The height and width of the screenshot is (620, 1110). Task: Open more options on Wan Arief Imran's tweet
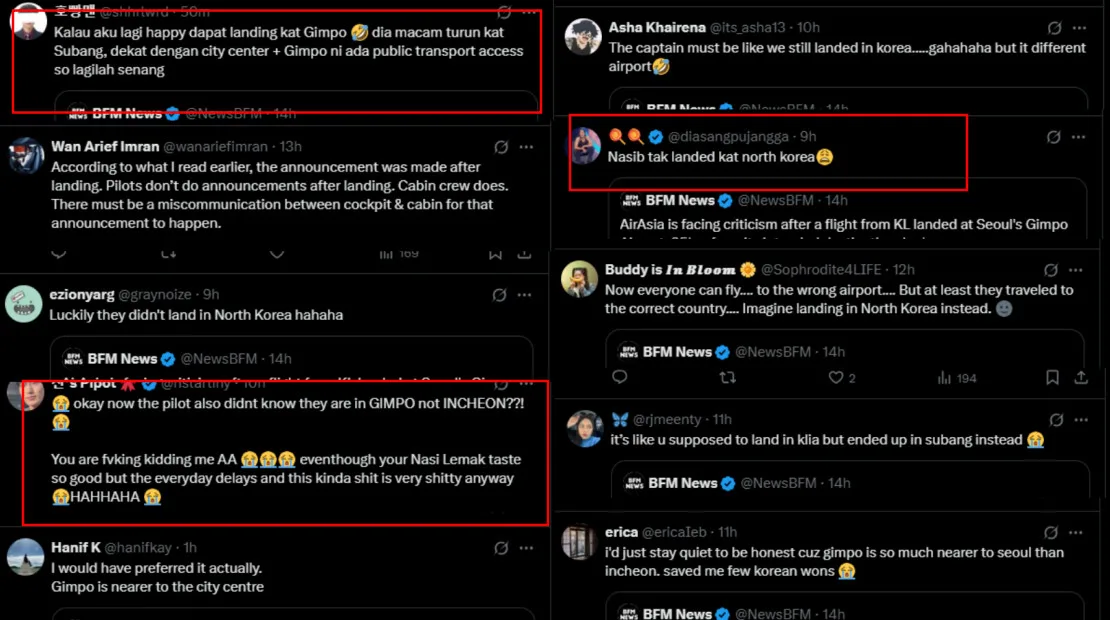tap(526, 147)
